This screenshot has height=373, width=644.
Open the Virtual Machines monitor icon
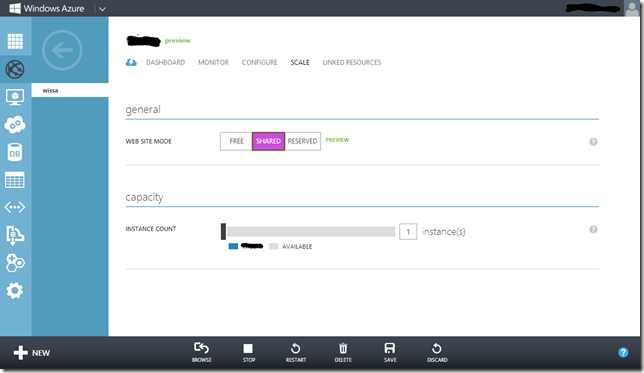(15, 97)
